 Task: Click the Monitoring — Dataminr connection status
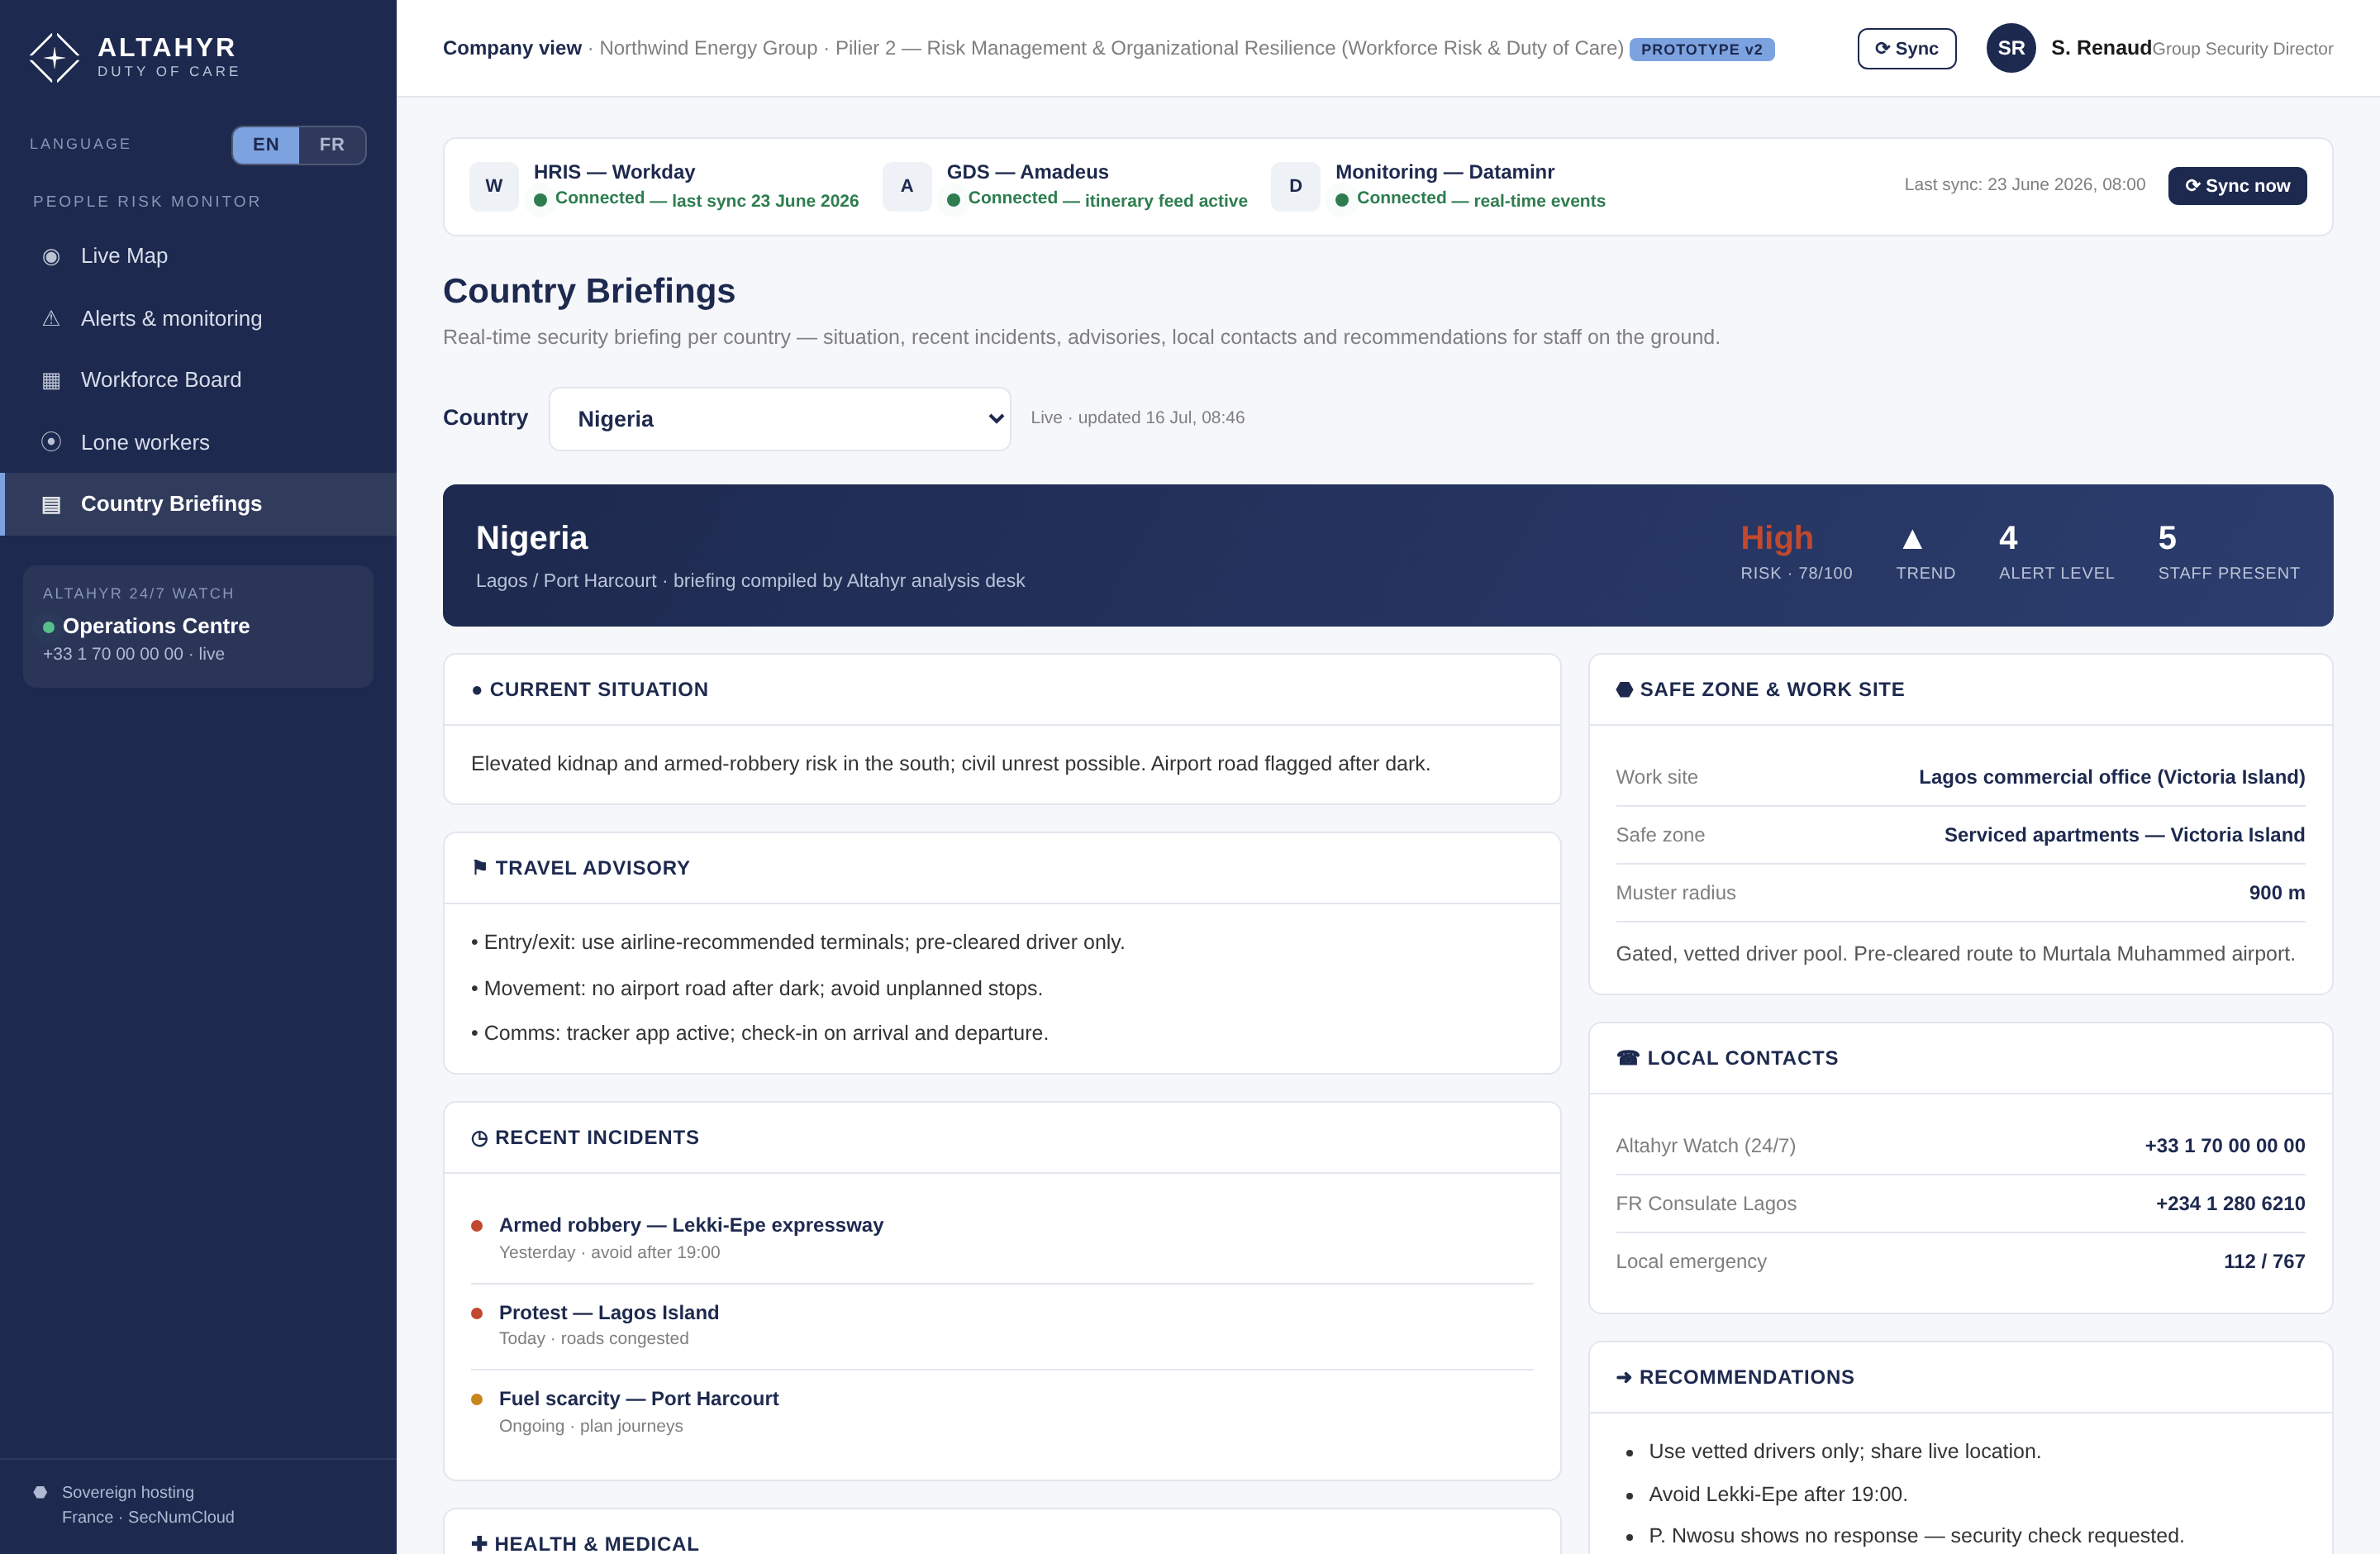point(1470,199)
